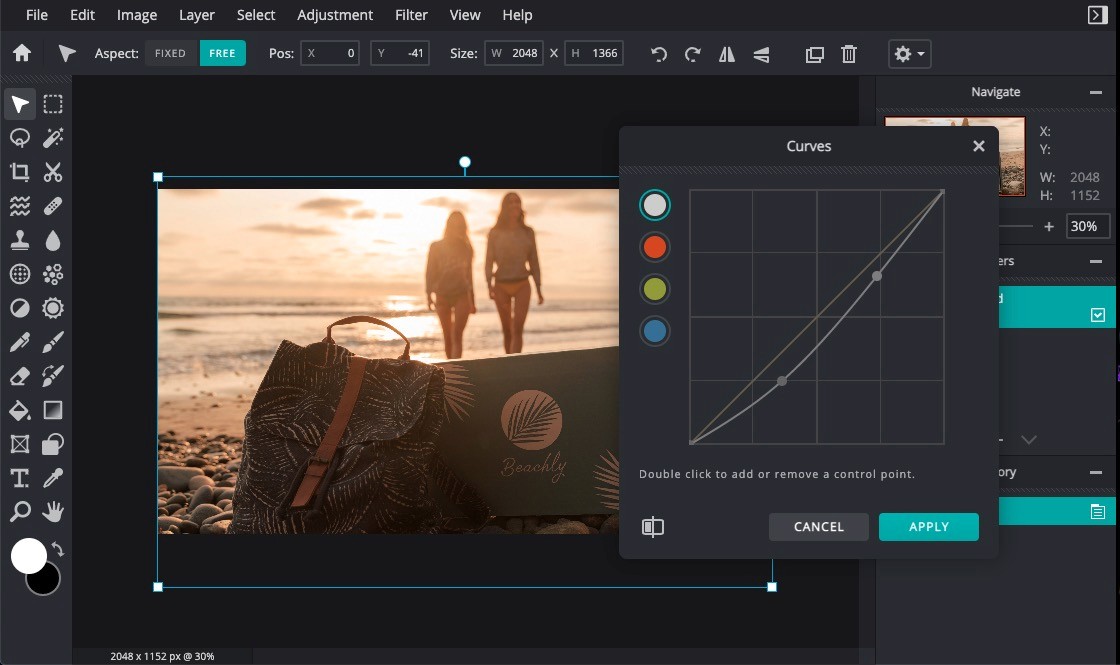
Task: Select the Eyedropper tool
Action: (x=52, y=478)
